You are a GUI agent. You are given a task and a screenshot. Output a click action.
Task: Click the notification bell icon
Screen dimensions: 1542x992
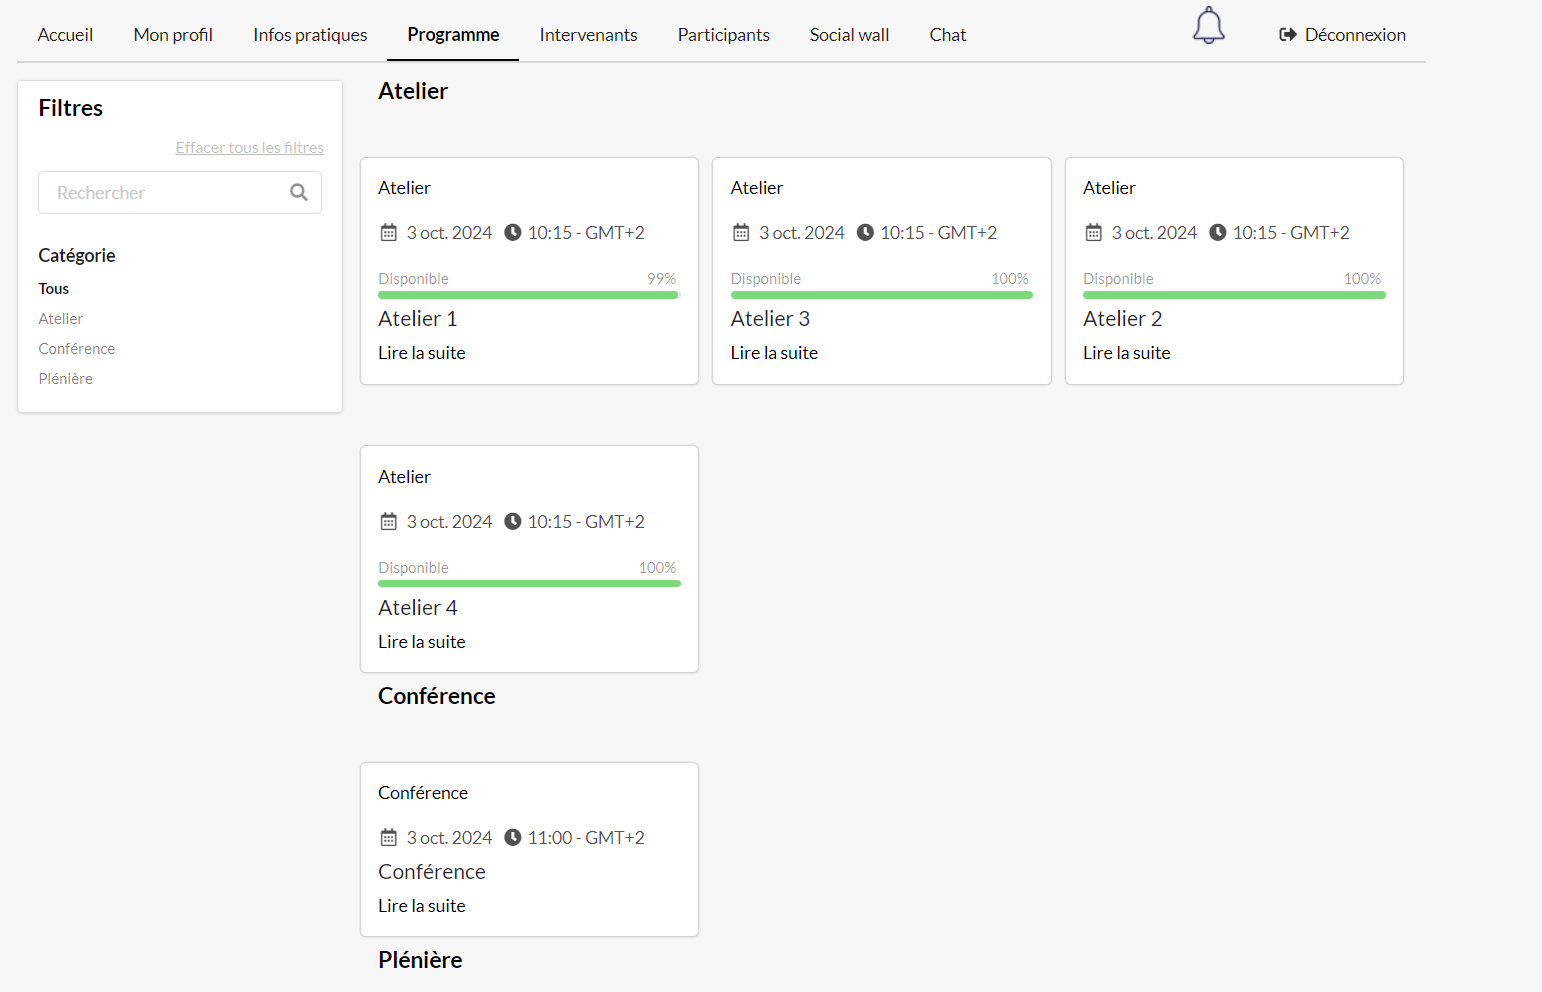(x=1208, y=27)
